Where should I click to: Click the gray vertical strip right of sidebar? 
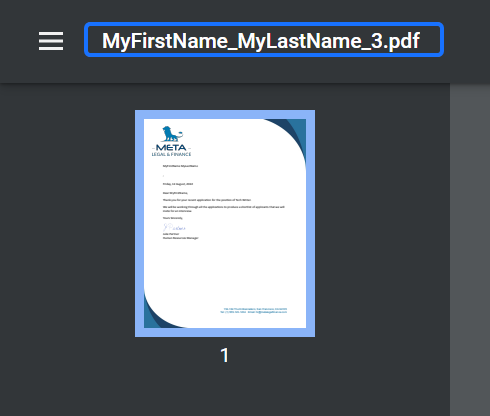click(x=470, y=250)
